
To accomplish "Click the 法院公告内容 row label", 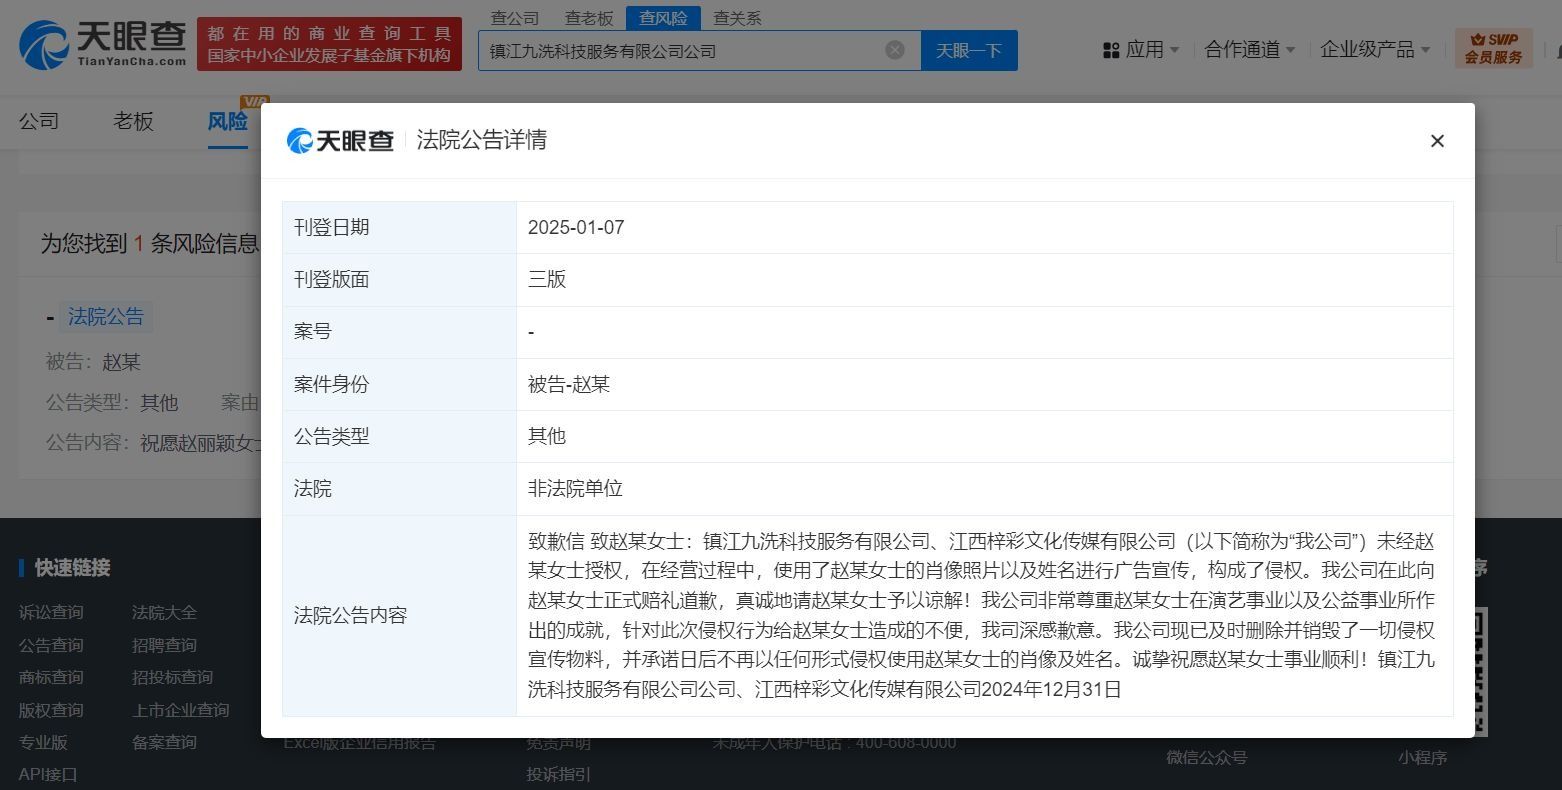I will [x=350, y=615].
